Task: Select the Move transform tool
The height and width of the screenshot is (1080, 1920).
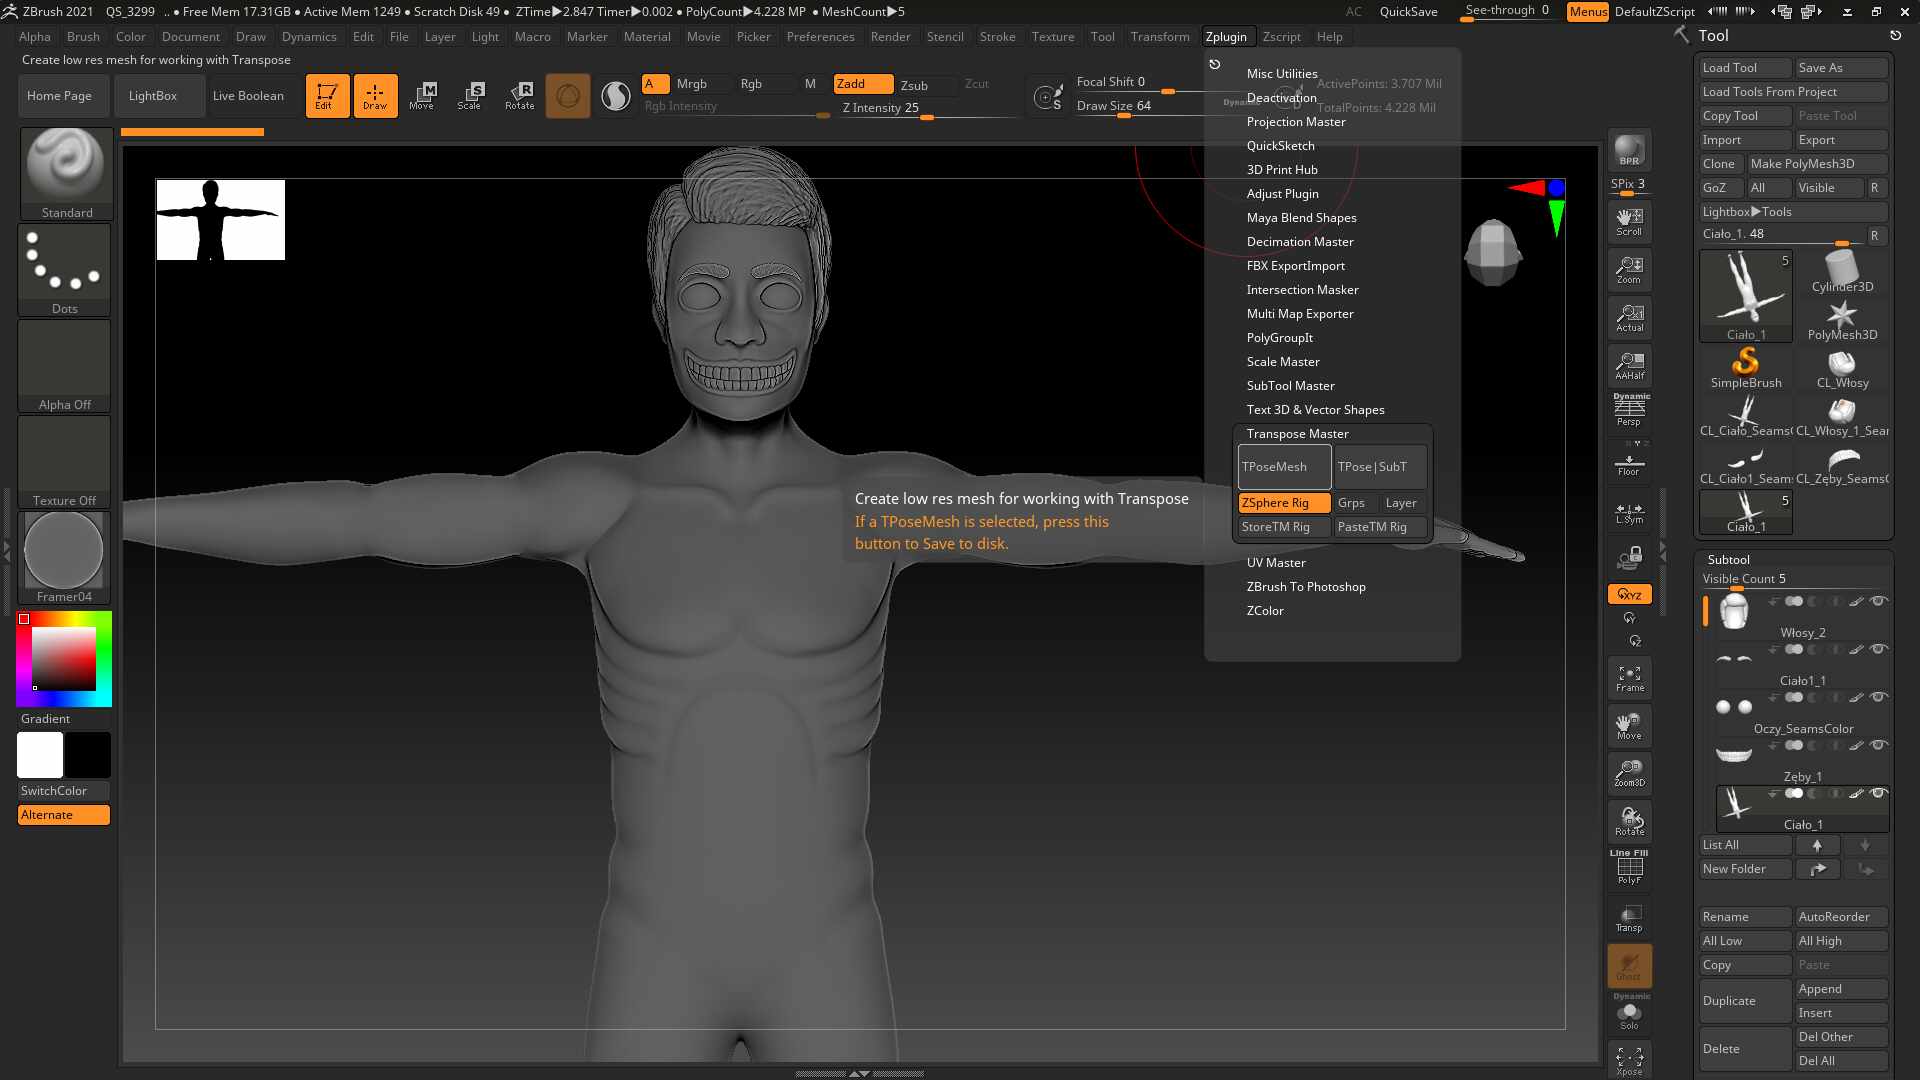Action: [422, 96]
